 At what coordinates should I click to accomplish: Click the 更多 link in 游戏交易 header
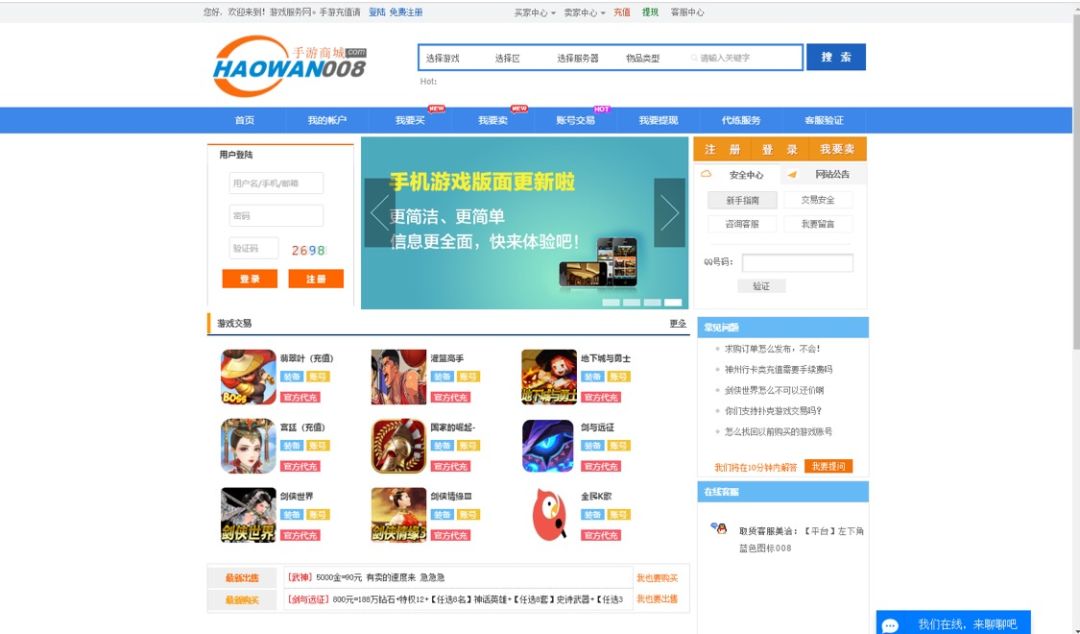[x=678, y=323]
